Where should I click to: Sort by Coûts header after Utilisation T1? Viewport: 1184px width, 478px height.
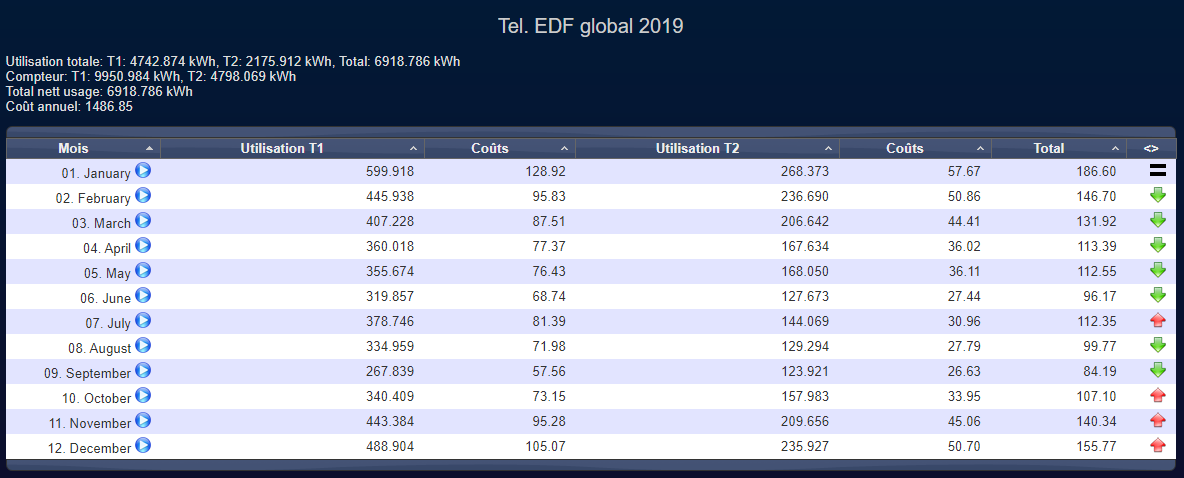pyautogui.click(x=499, y=149)
